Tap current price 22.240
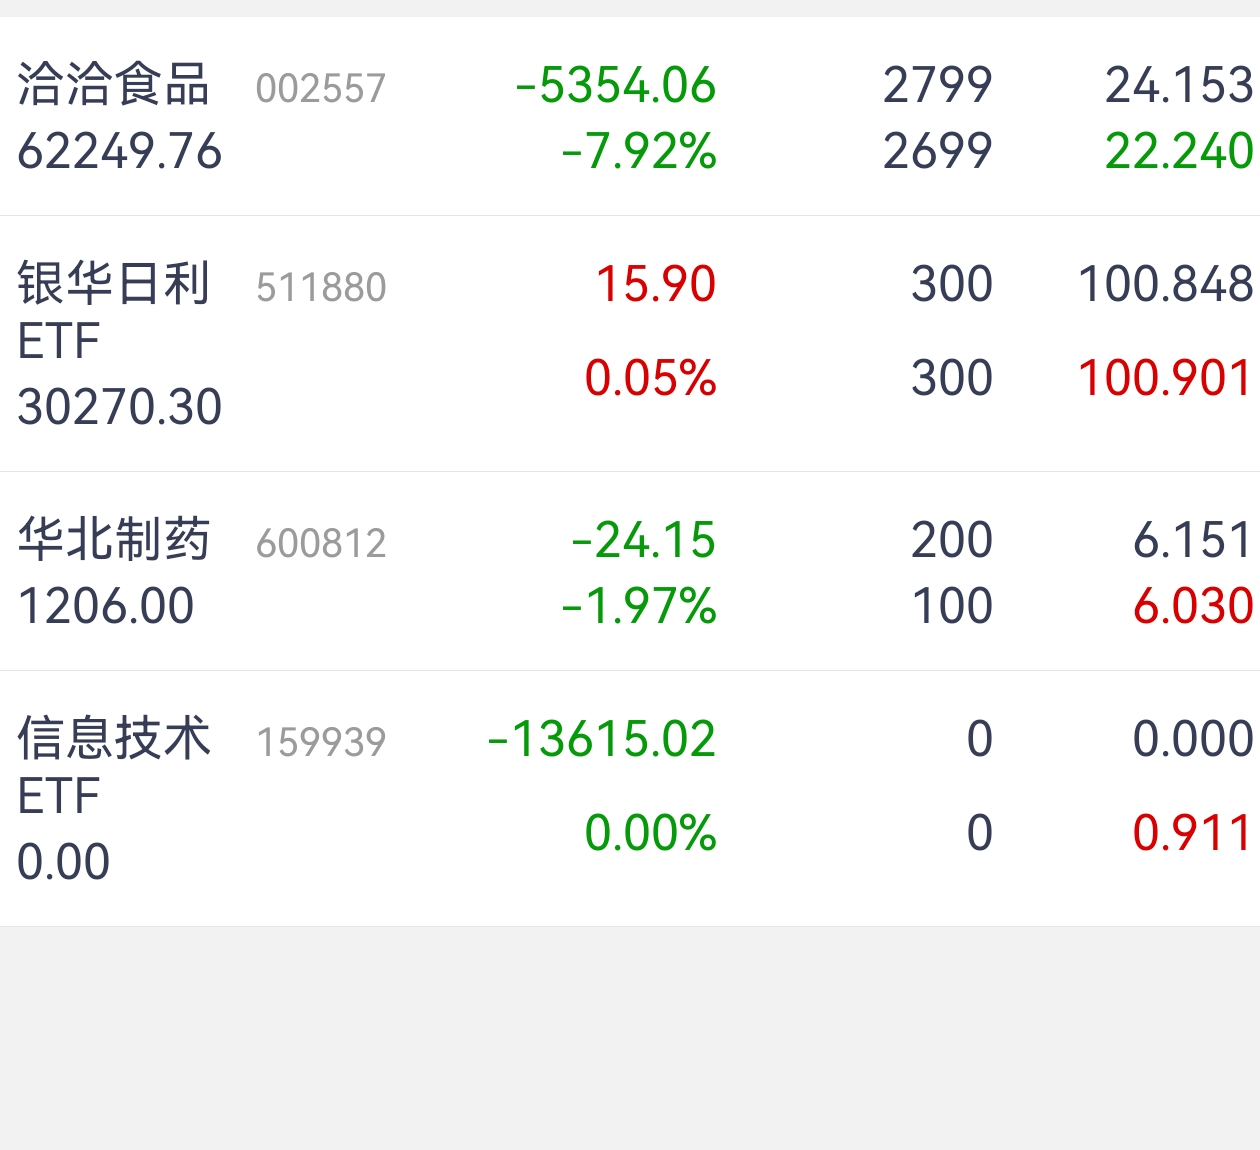 point(1178,152)
